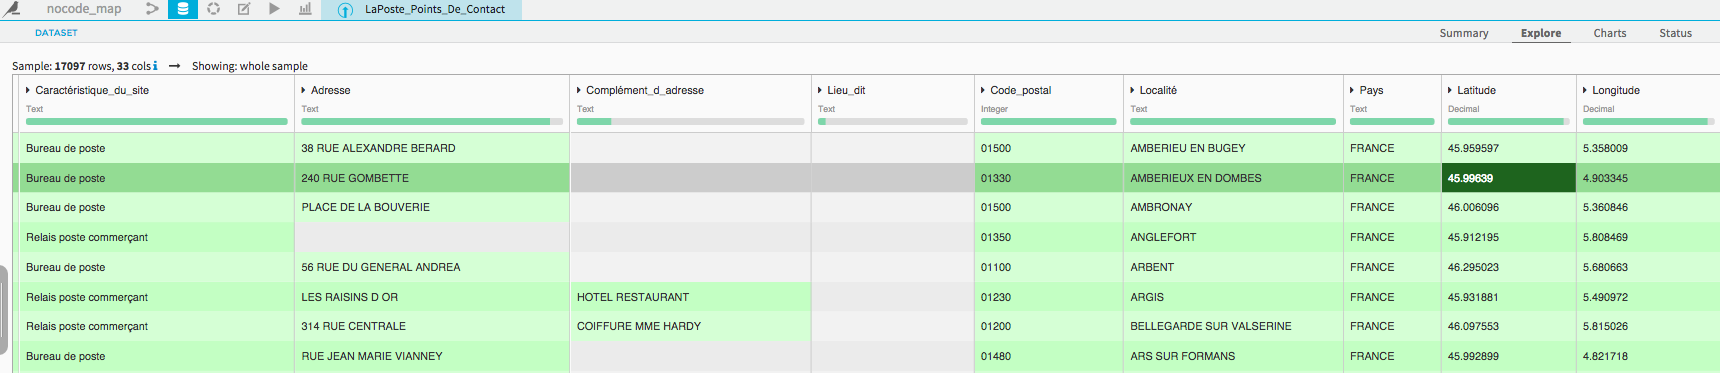The image size is (1720, 373).
Task: Select cell 314 RUE CENTRALE
Action: (x=432, y=326)
